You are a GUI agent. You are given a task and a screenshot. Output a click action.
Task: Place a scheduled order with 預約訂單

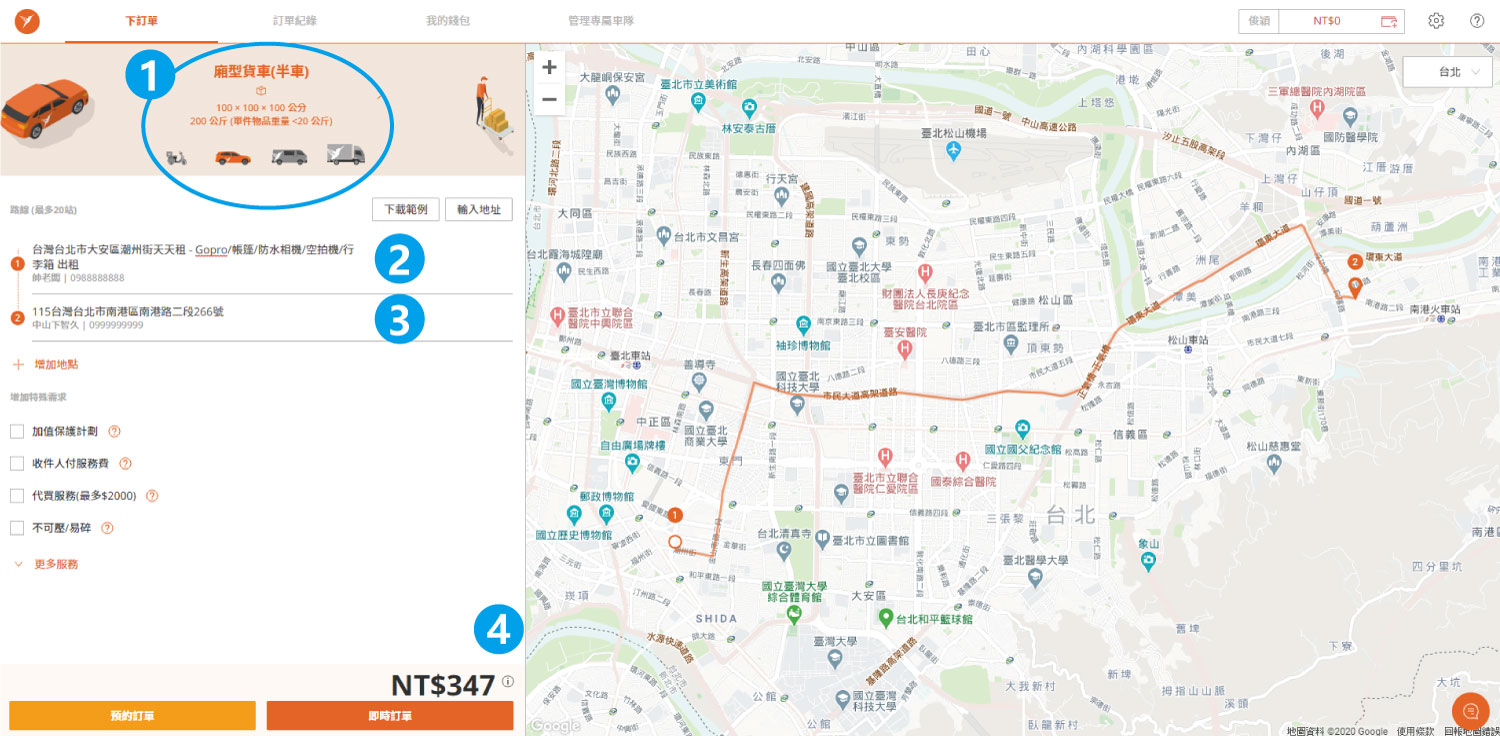133,716
